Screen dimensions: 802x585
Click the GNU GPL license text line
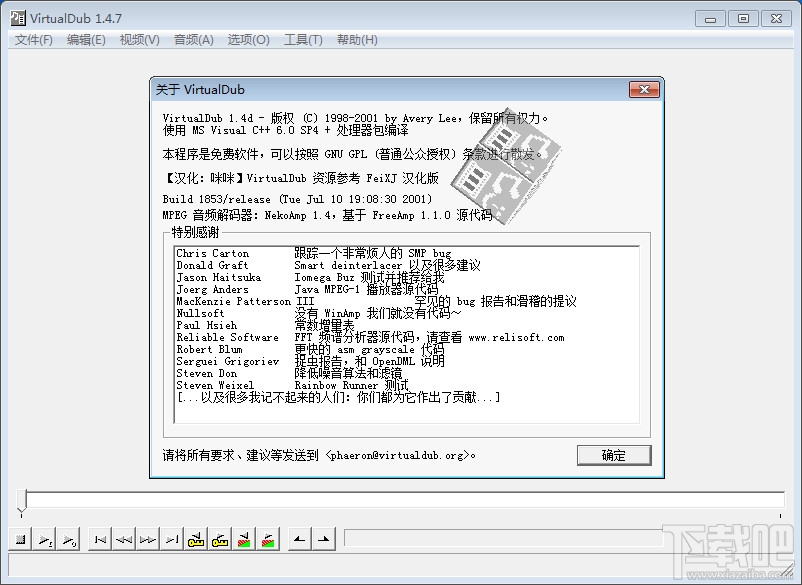click(x=352, y=154)
